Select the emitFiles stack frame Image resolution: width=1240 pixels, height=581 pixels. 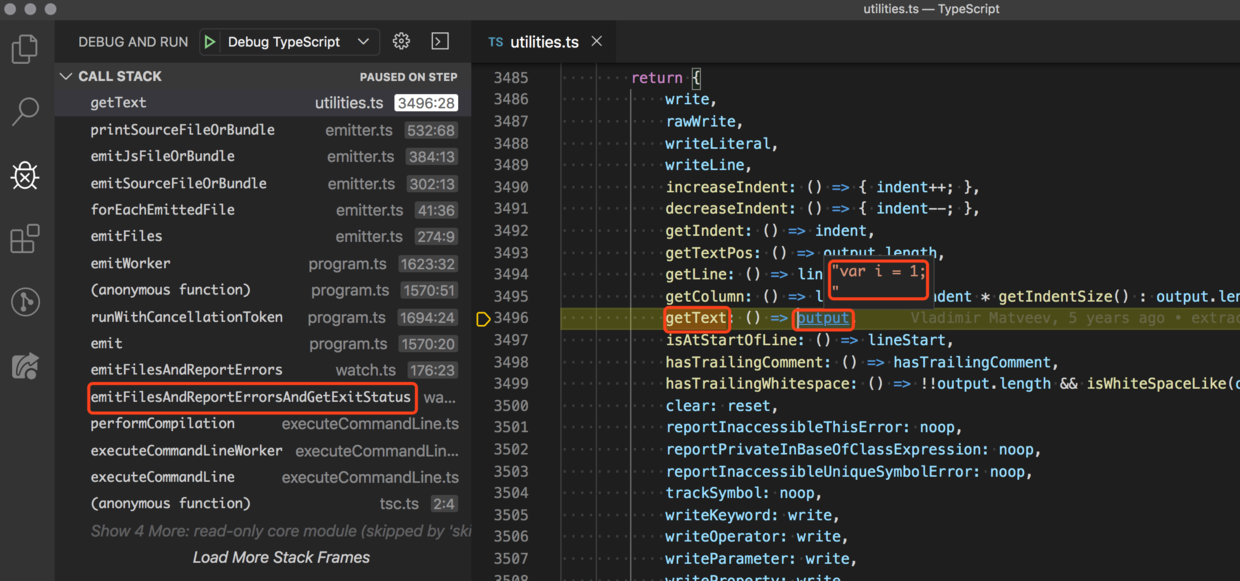pos(263,236)
